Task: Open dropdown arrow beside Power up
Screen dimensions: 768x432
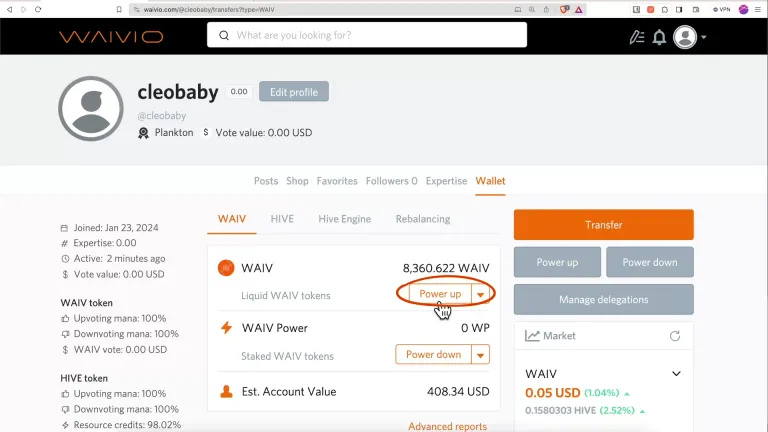Action: tap(480, 294)
